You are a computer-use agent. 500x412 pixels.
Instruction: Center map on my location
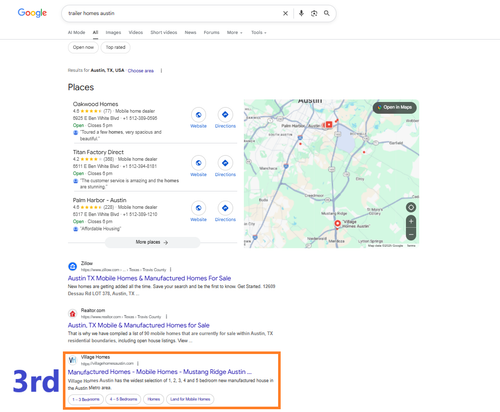coord(411,207)
